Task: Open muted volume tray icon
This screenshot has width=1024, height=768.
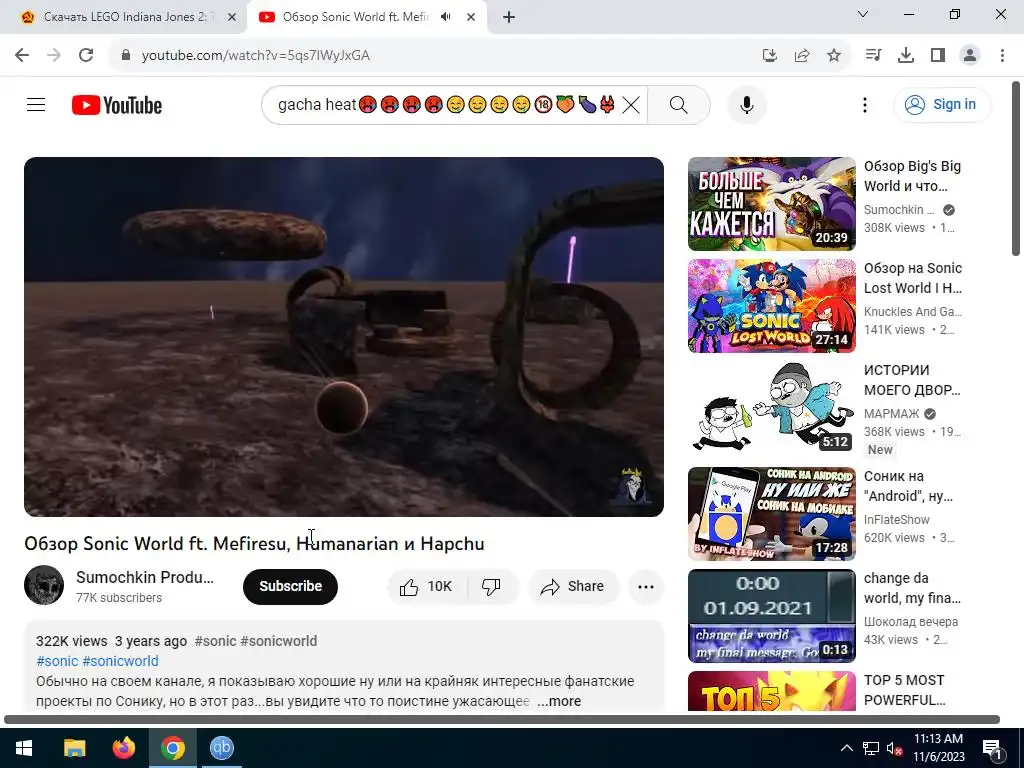Action: point(894,748)
